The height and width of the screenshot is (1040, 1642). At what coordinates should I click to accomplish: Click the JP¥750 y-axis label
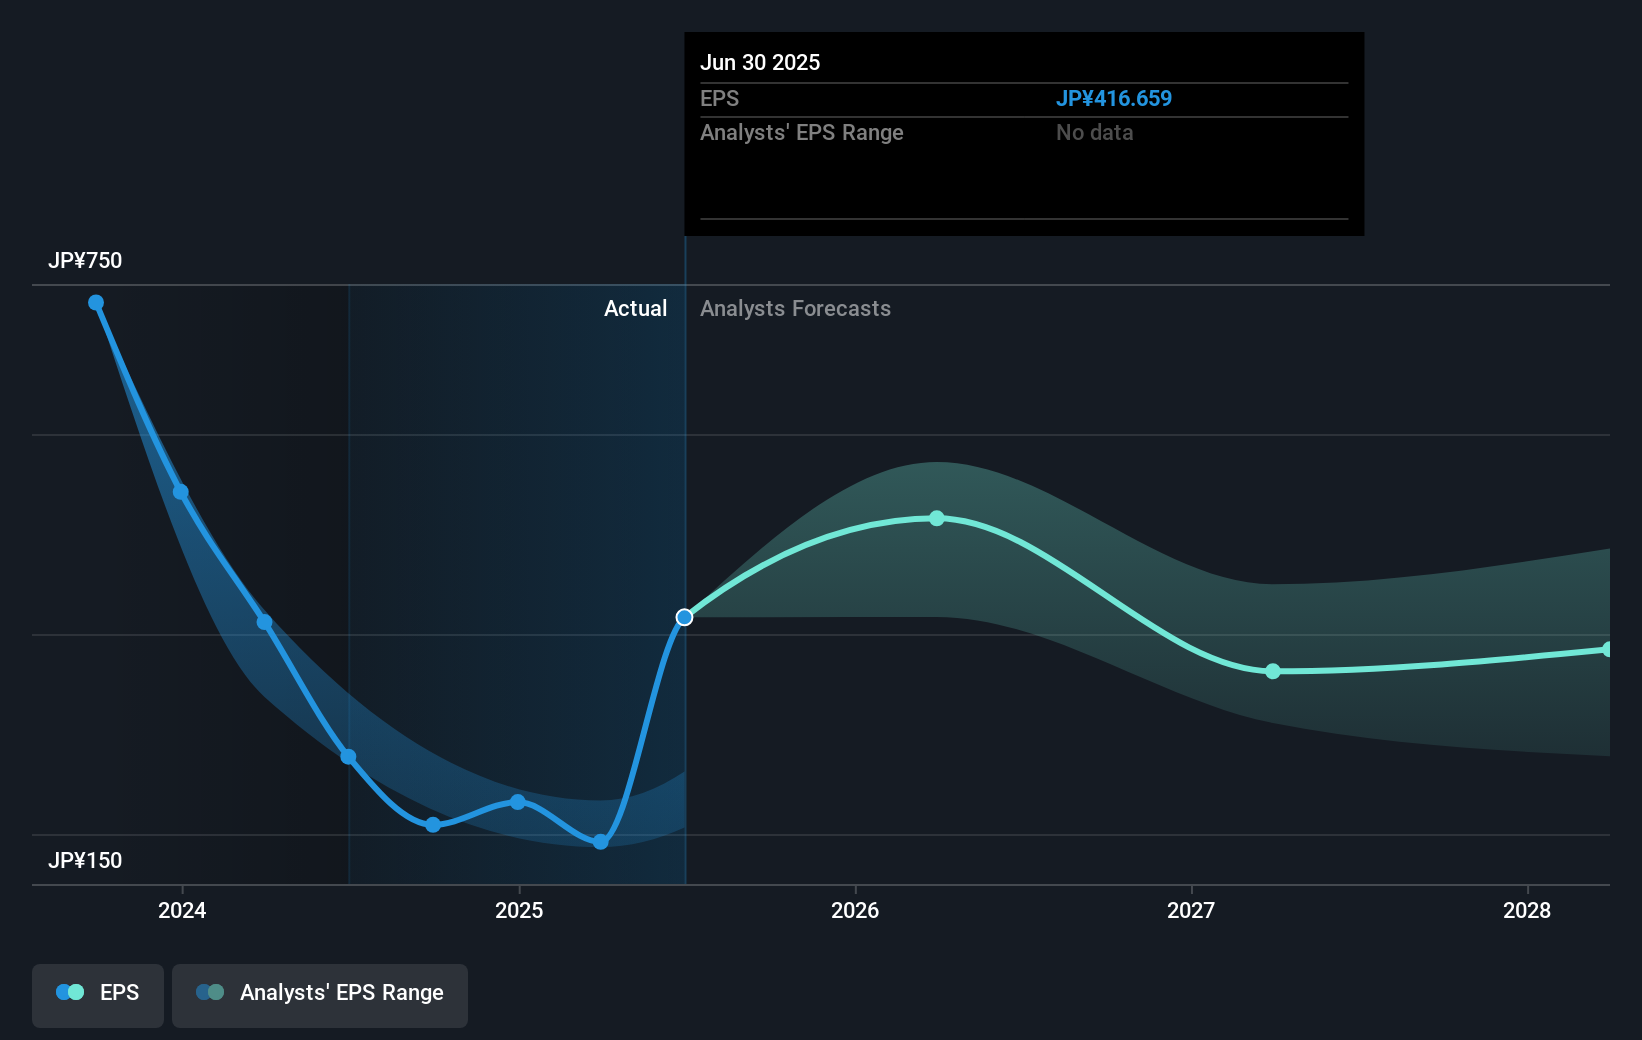(85, 261)
